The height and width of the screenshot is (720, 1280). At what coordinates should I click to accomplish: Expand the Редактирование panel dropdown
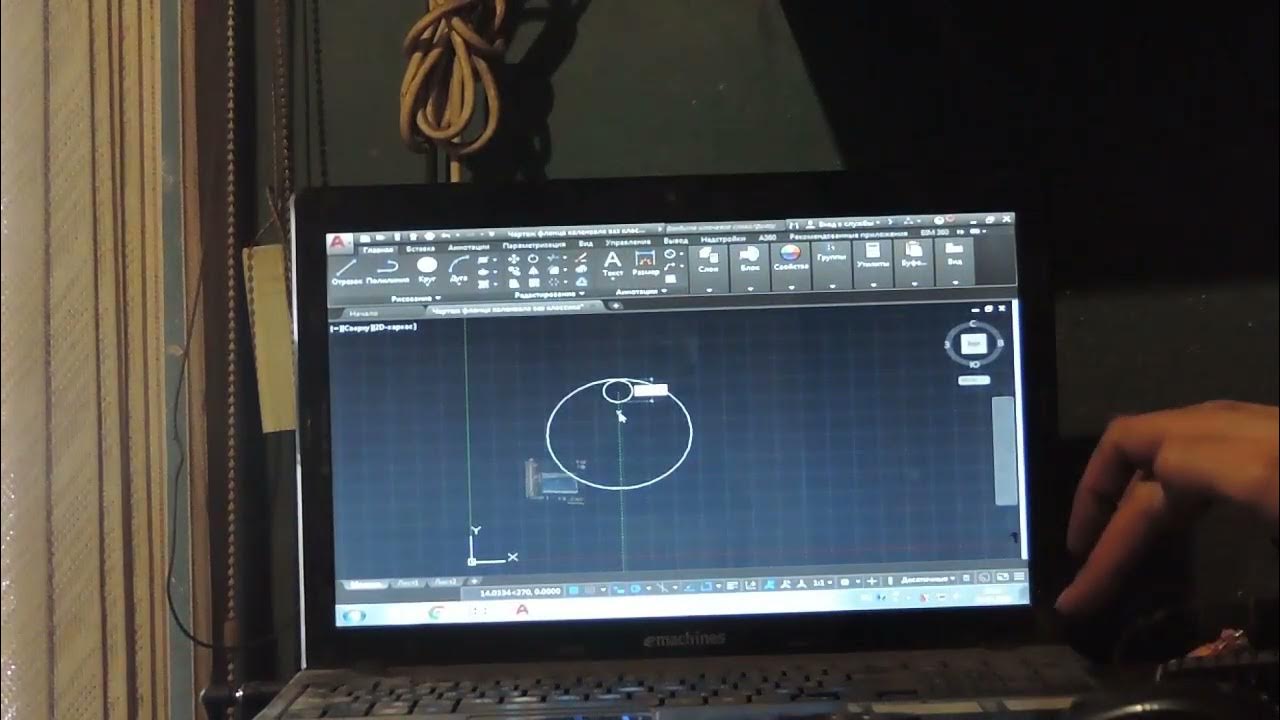coord(550,295)
